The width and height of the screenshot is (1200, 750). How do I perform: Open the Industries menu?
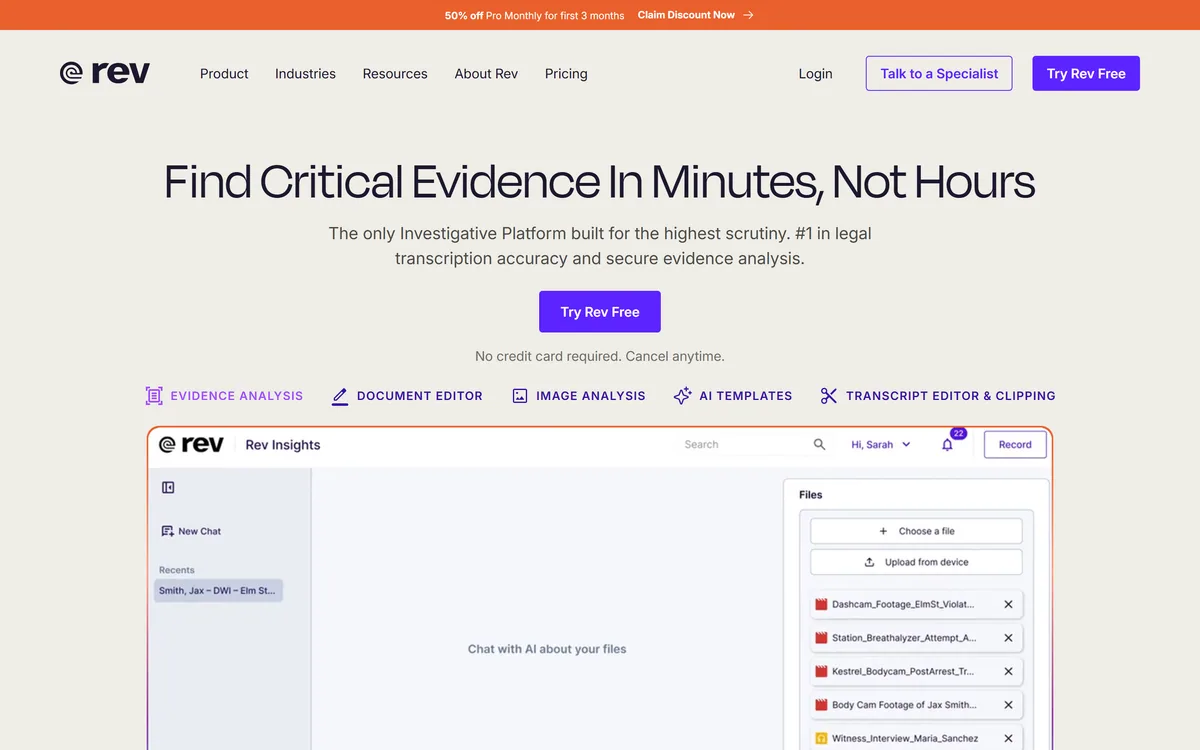tap(305, 74)
